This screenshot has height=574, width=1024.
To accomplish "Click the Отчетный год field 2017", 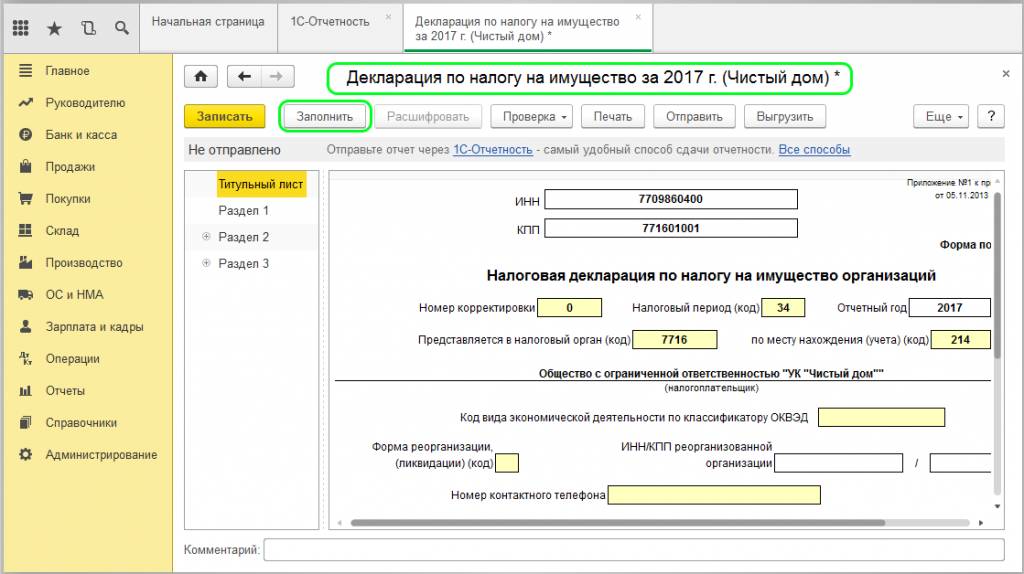I will [x=950, y=308].
